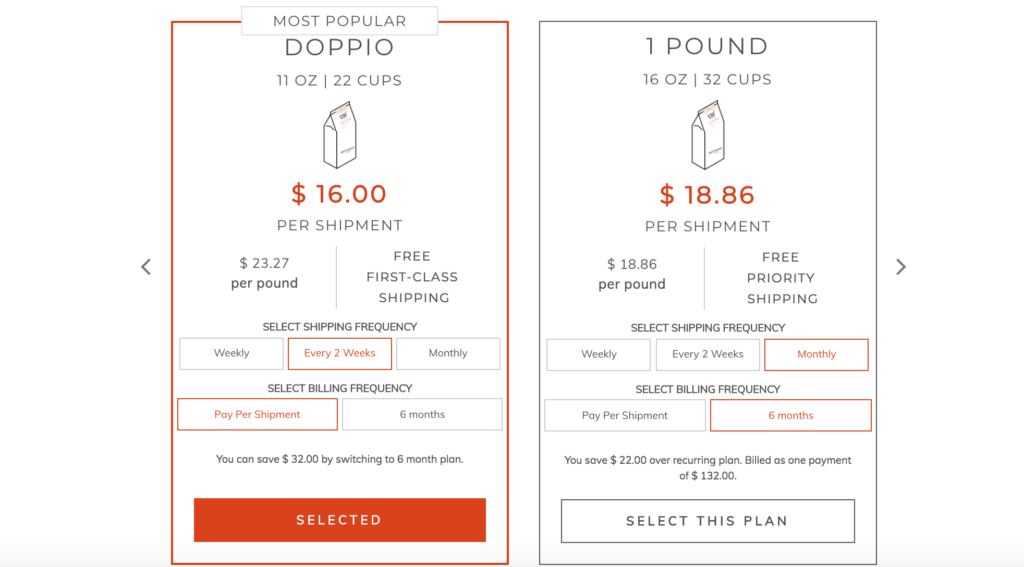1024x567 pixels.
Task: Select Weekly shipping for Doppio plan
Action: pos(231,353)
